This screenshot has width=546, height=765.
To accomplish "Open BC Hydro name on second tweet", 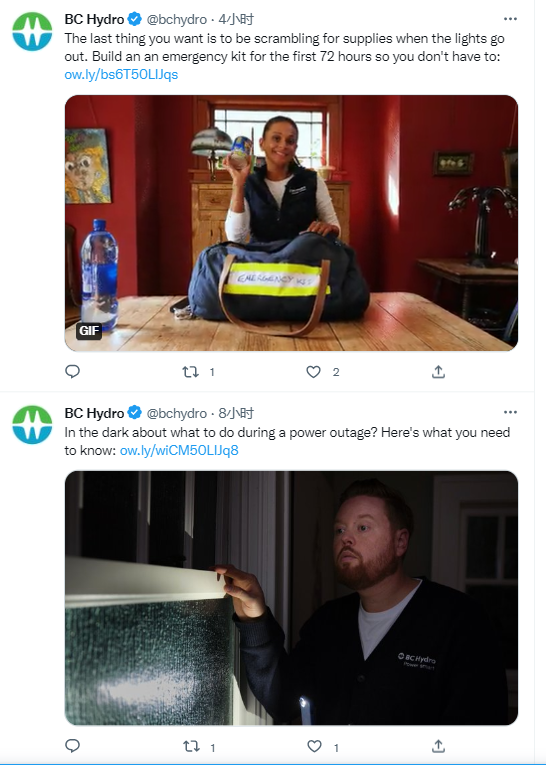I will 94,413.
